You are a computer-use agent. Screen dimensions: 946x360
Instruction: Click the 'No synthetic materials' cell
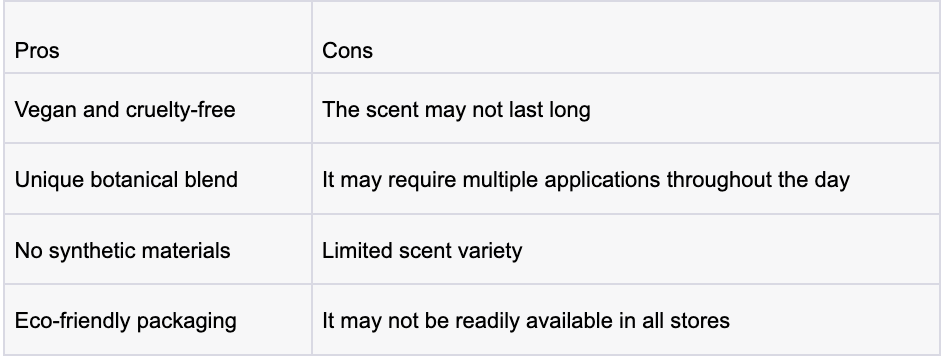click(x=157, y=249)
